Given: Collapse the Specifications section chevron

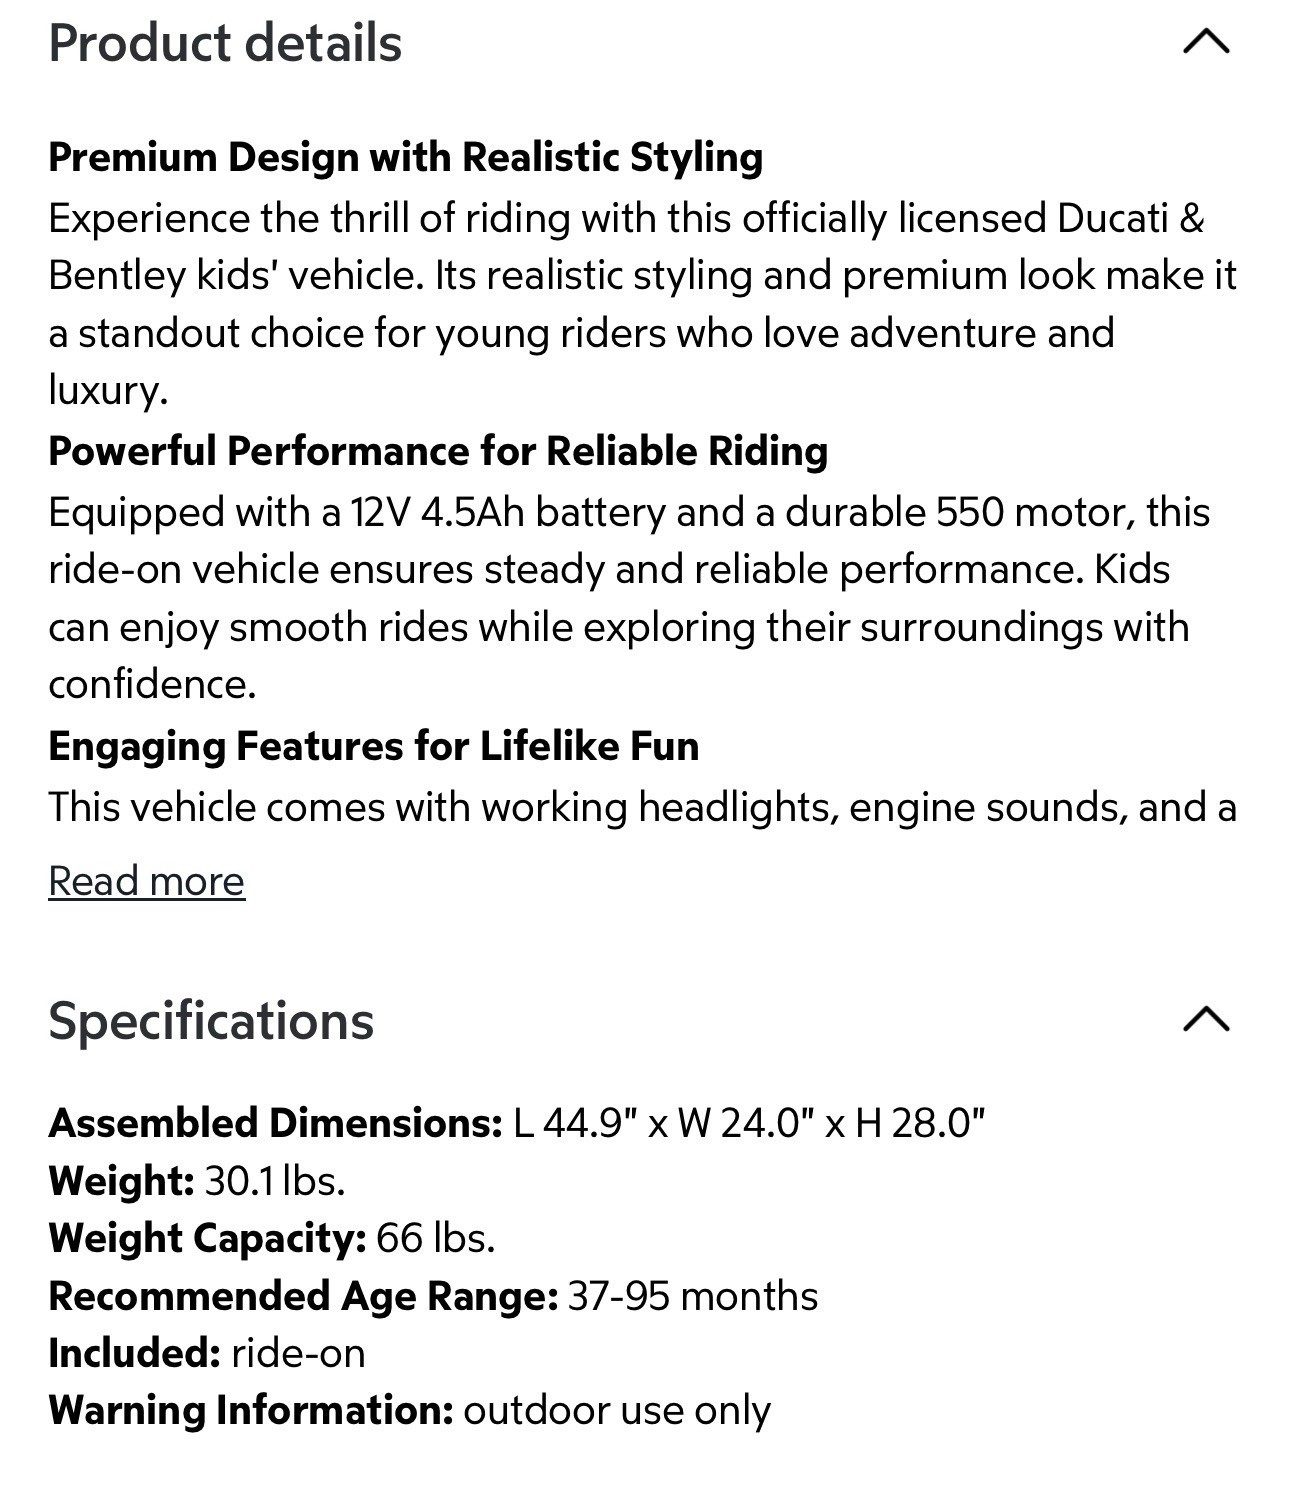Looking at the screenshot, I should 1206,1019.
